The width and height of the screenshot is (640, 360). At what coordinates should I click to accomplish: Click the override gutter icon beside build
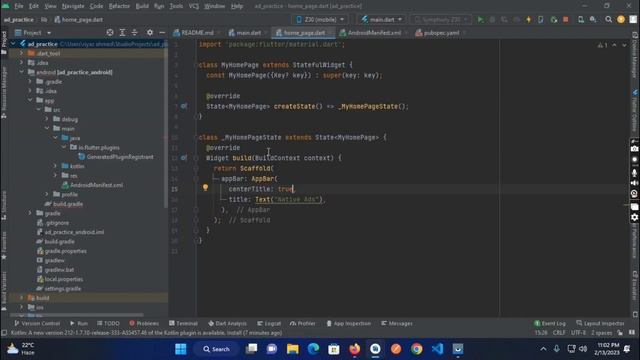coord(184,158)
